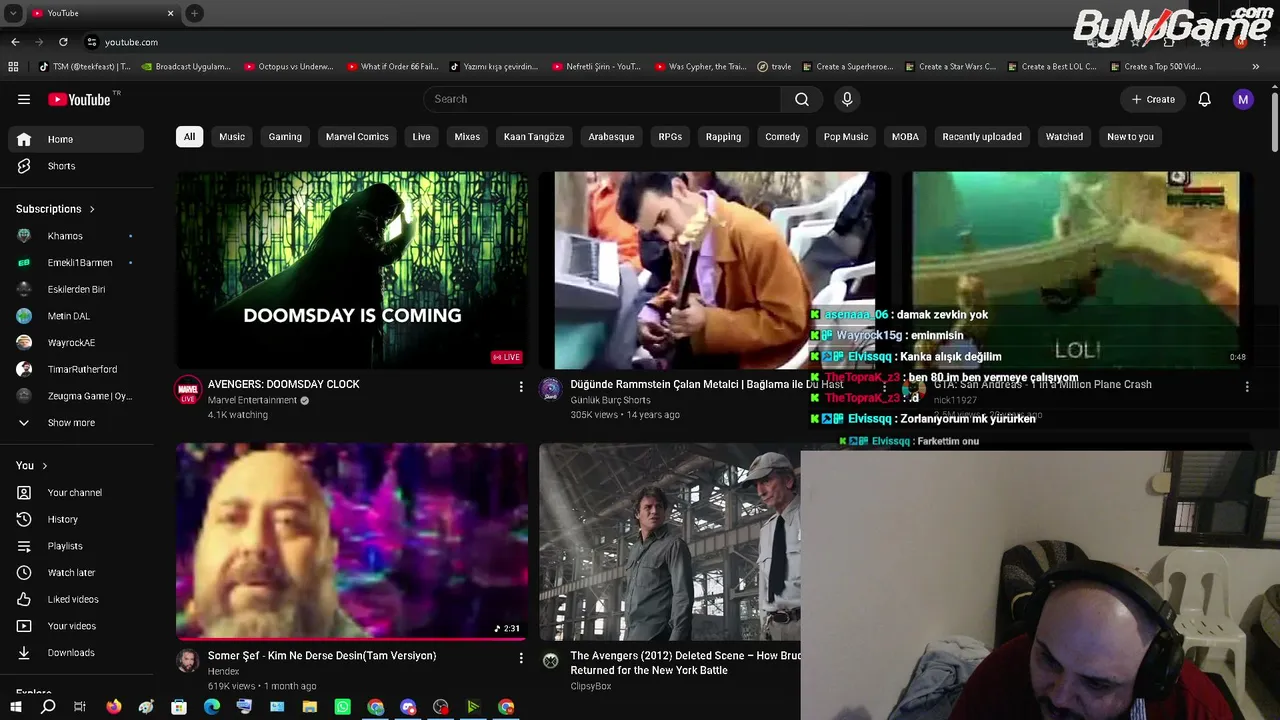This screenshot has height=720, width=1280.
Task: Select the Arabesque filter chip
Action: pos(611,137)
